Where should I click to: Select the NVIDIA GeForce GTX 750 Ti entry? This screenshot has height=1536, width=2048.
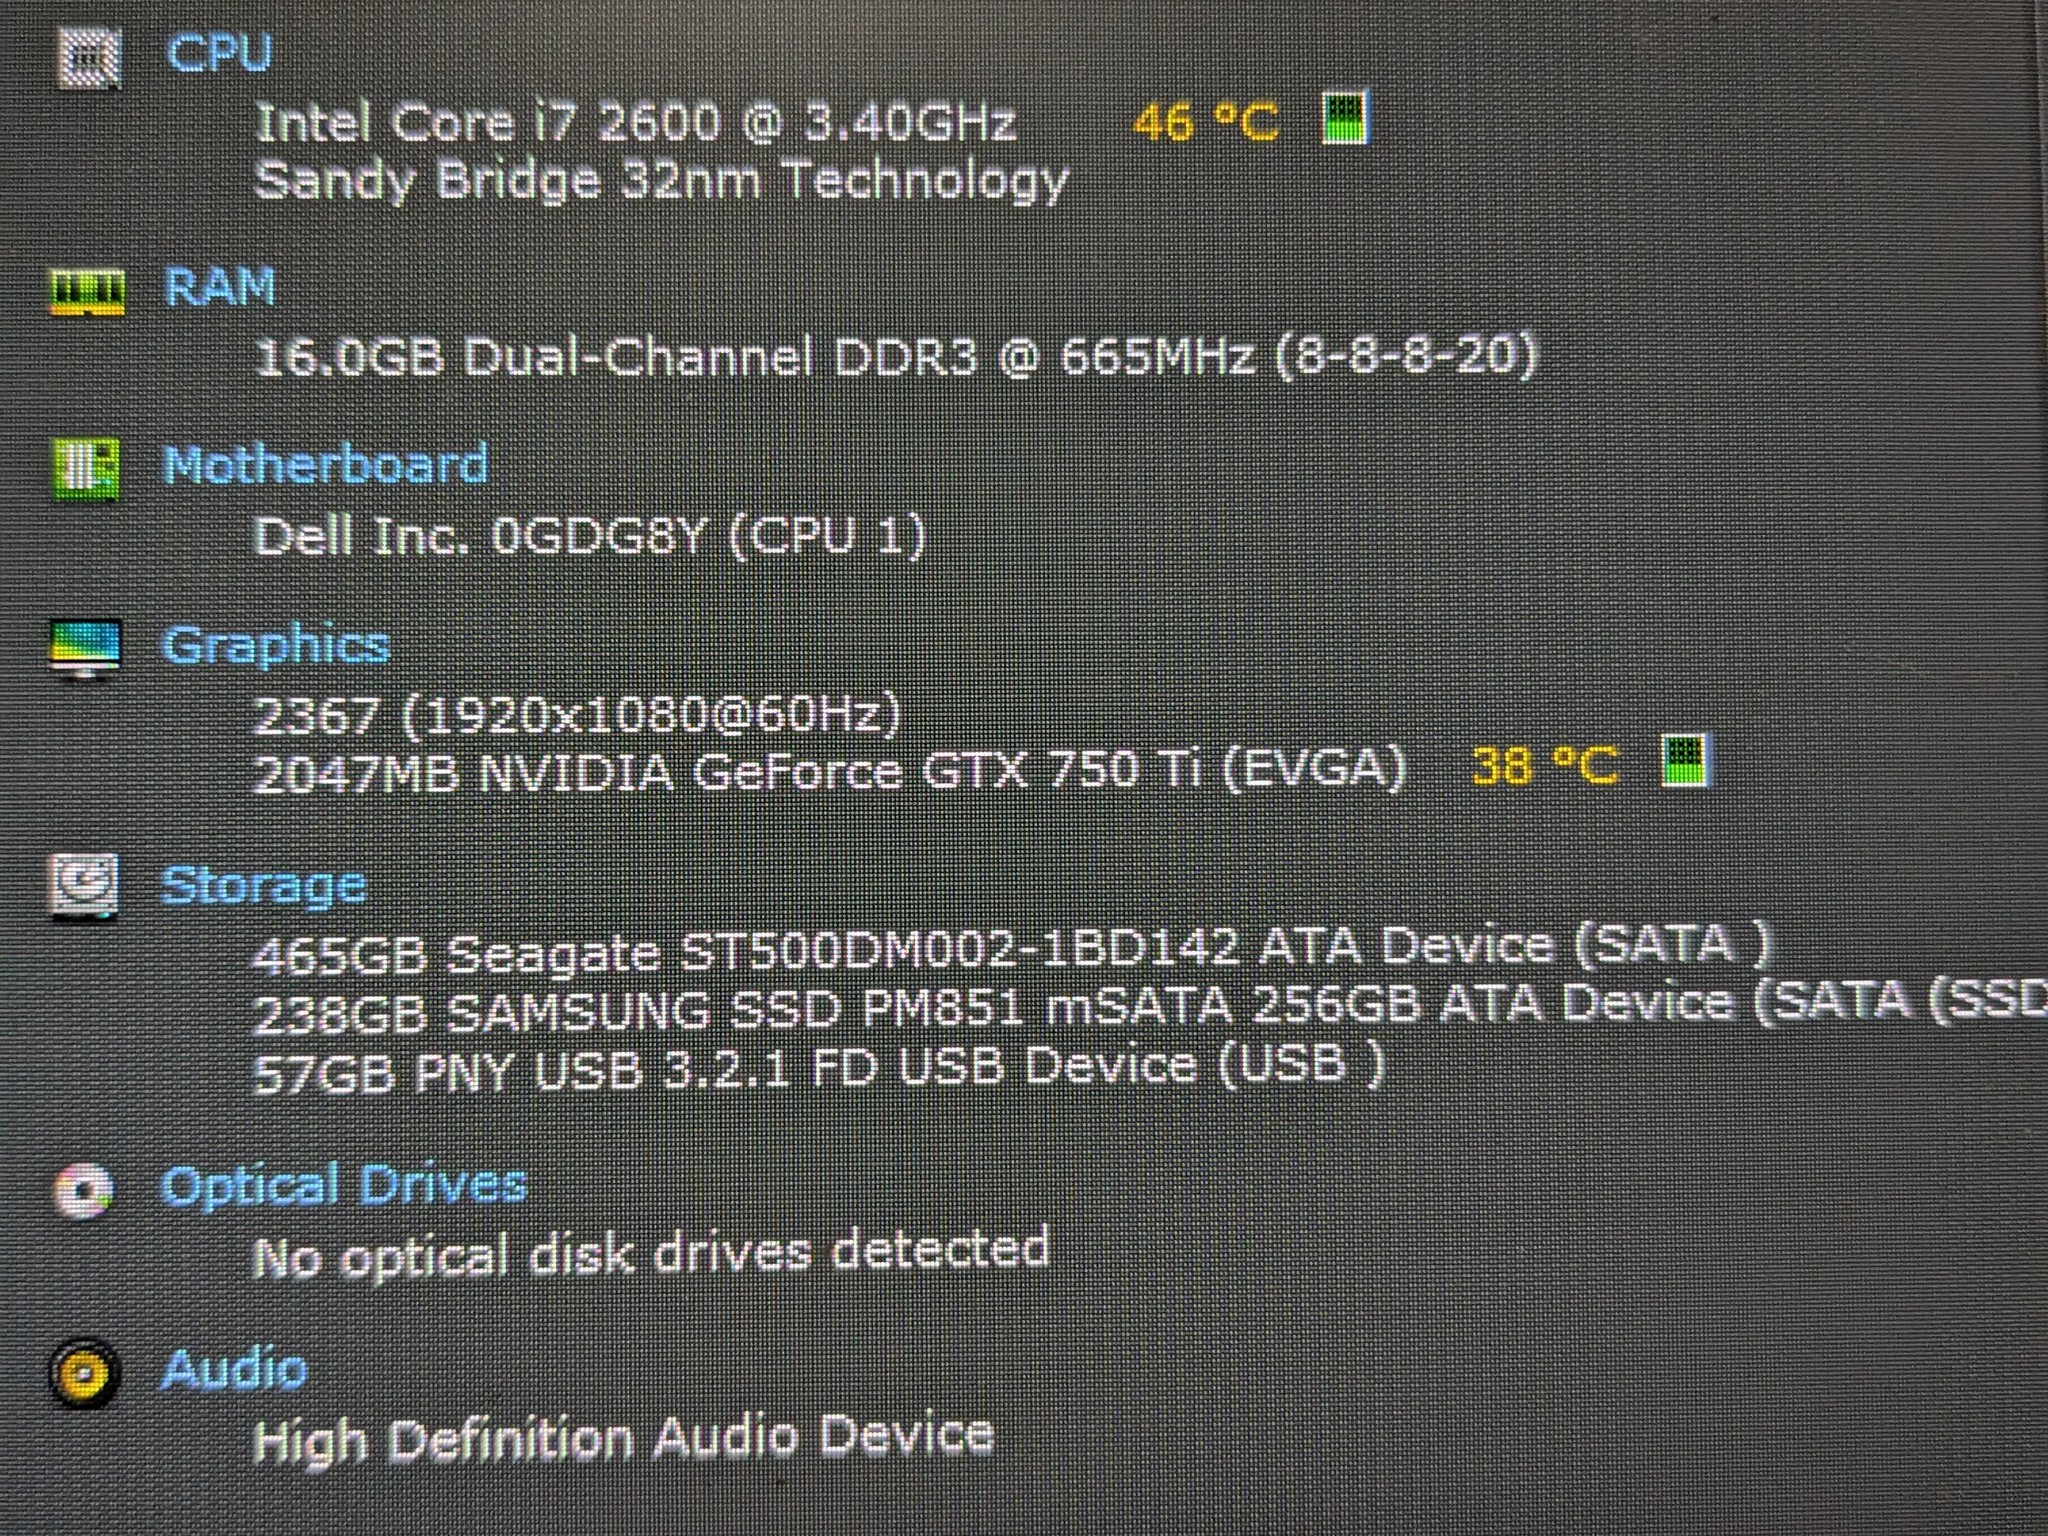829,772
